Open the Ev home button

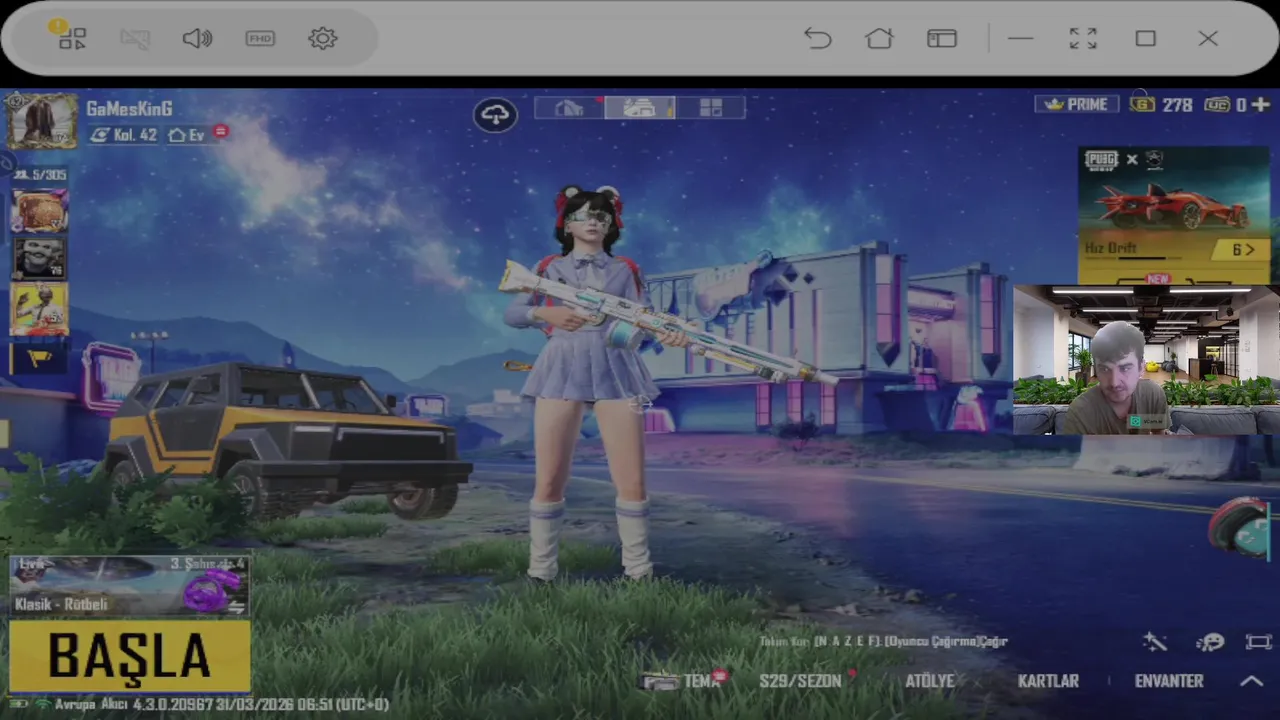coord(187,134)
